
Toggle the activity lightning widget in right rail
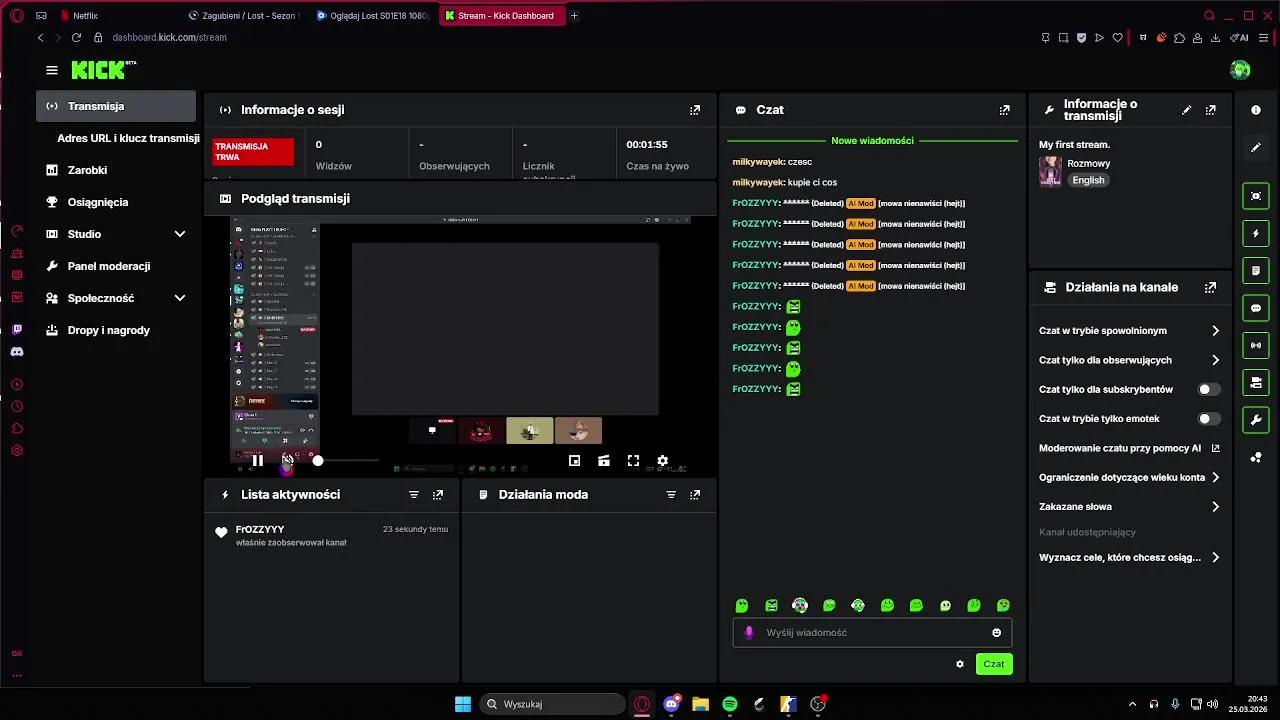tap(1256, 234)
